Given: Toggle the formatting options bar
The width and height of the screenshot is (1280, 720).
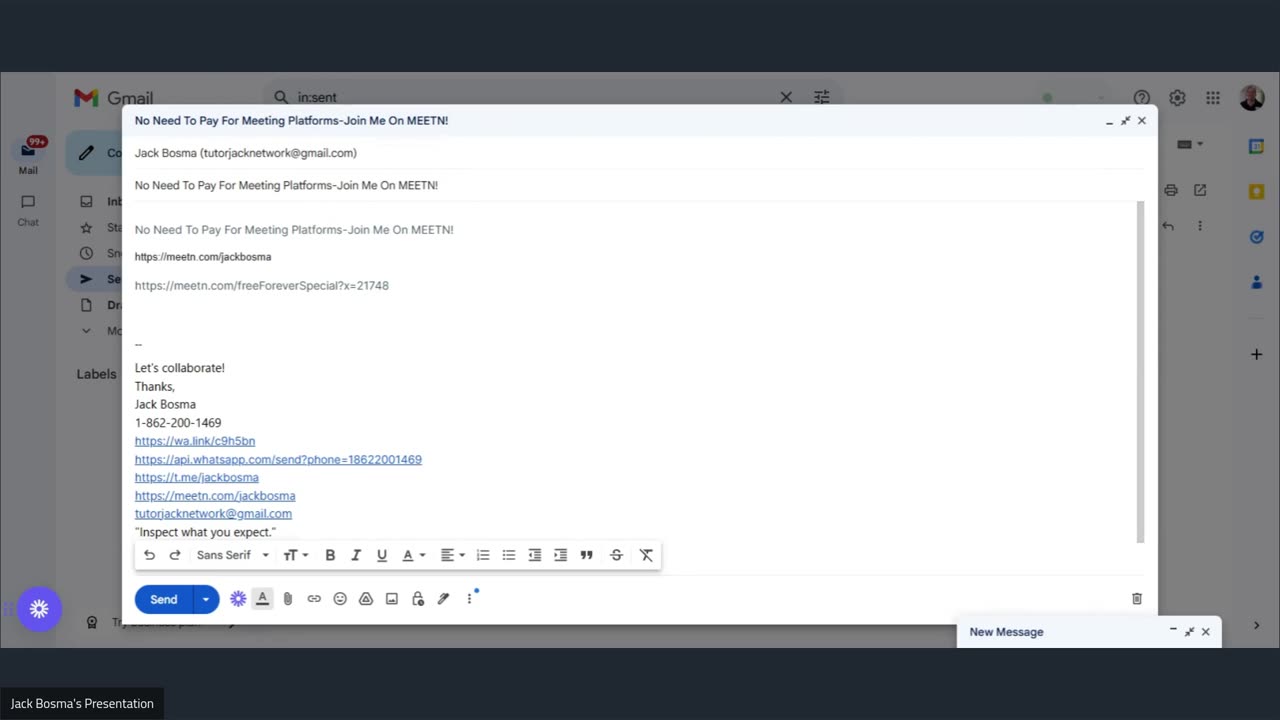Looking at the screenshot, I should click(262, 598).
